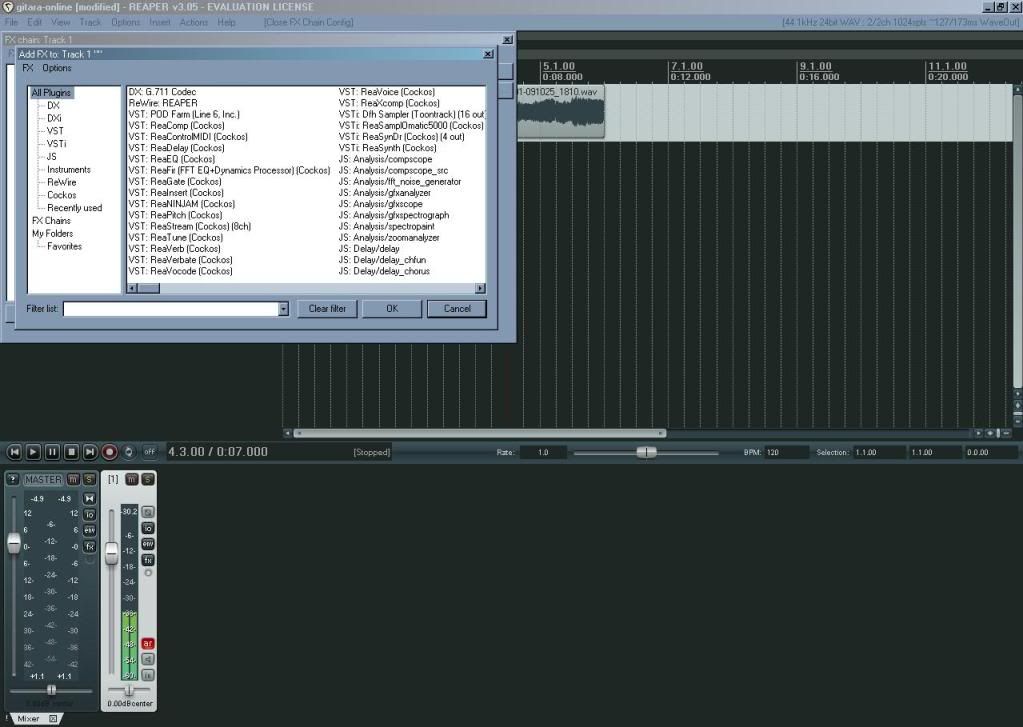This screenshot has width=1023, height=727.
Task: Stop playback with the Stop button
Action: click(72, 452)
